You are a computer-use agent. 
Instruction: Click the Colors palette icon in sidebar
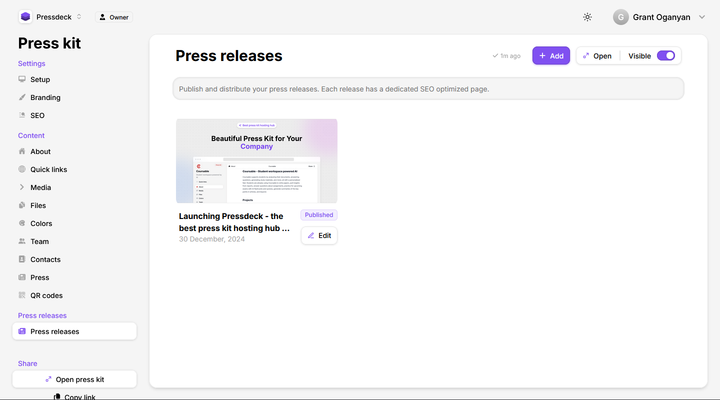tap(22, 224)
